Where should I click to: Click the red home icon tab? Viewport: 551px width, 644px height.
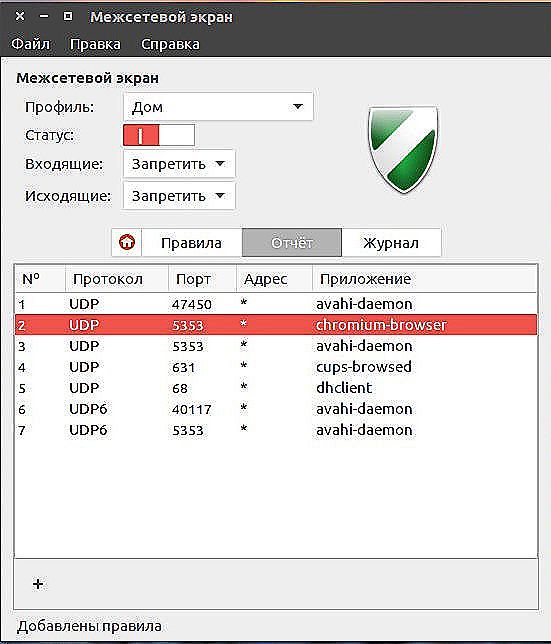[x=127, y=243]
